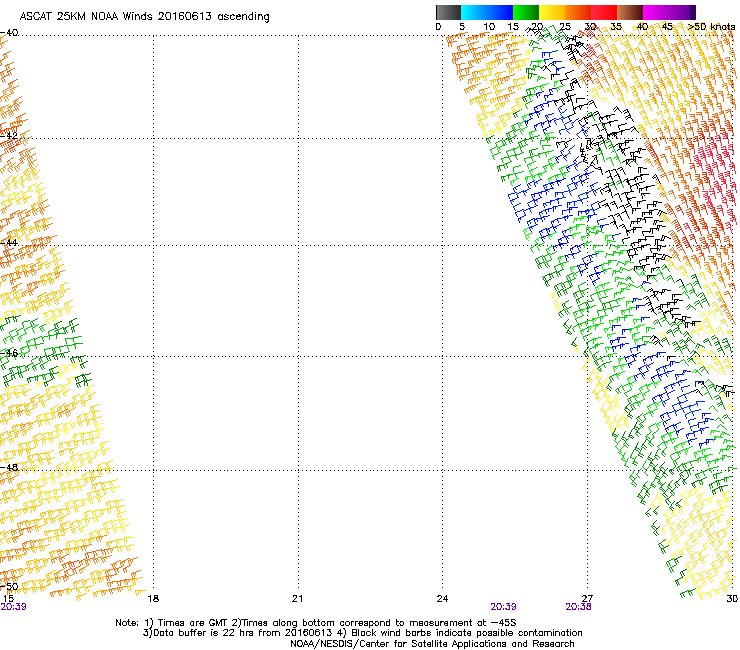Select the yellow 20-25 knots color bar segment
Image resolution: width=740 pixels, height=650 pixels.
[552, 12]
